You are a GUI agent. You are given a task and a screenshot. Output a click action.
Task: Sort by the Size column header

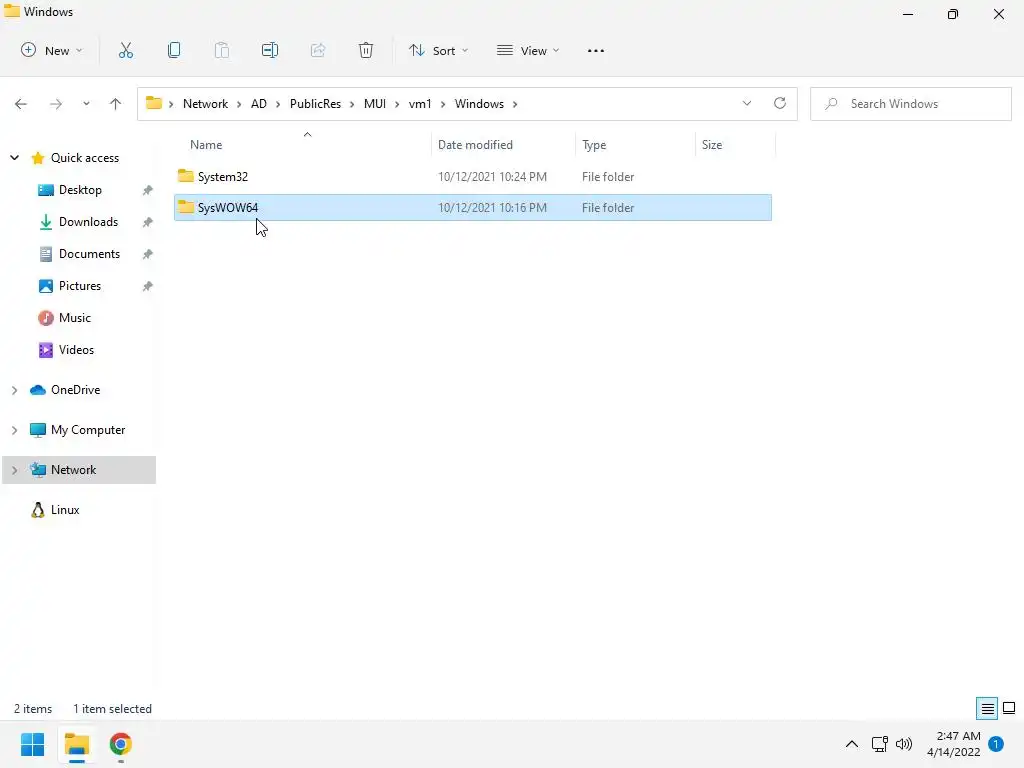click(712, 145)
